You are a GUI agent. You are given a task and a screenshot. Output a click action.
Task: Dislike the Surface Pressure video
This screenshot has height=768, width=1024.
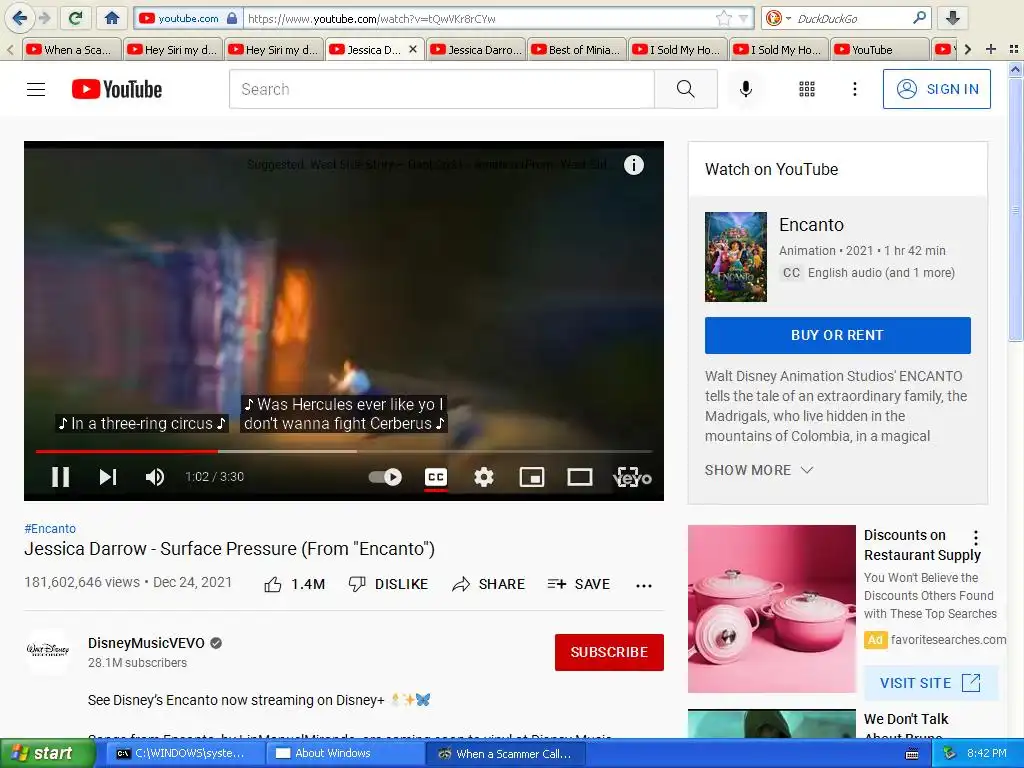[x=389, y=584]
